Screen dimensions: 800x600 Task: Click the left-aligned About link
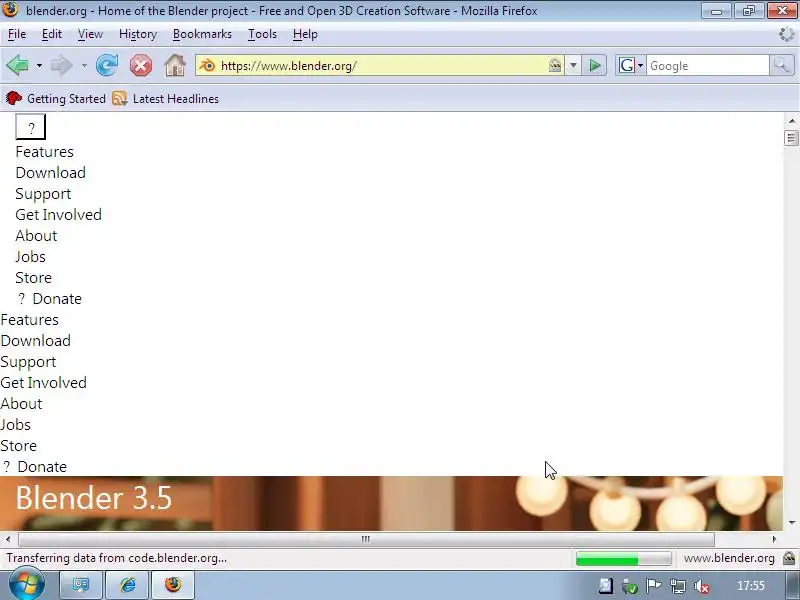(21, 404)
